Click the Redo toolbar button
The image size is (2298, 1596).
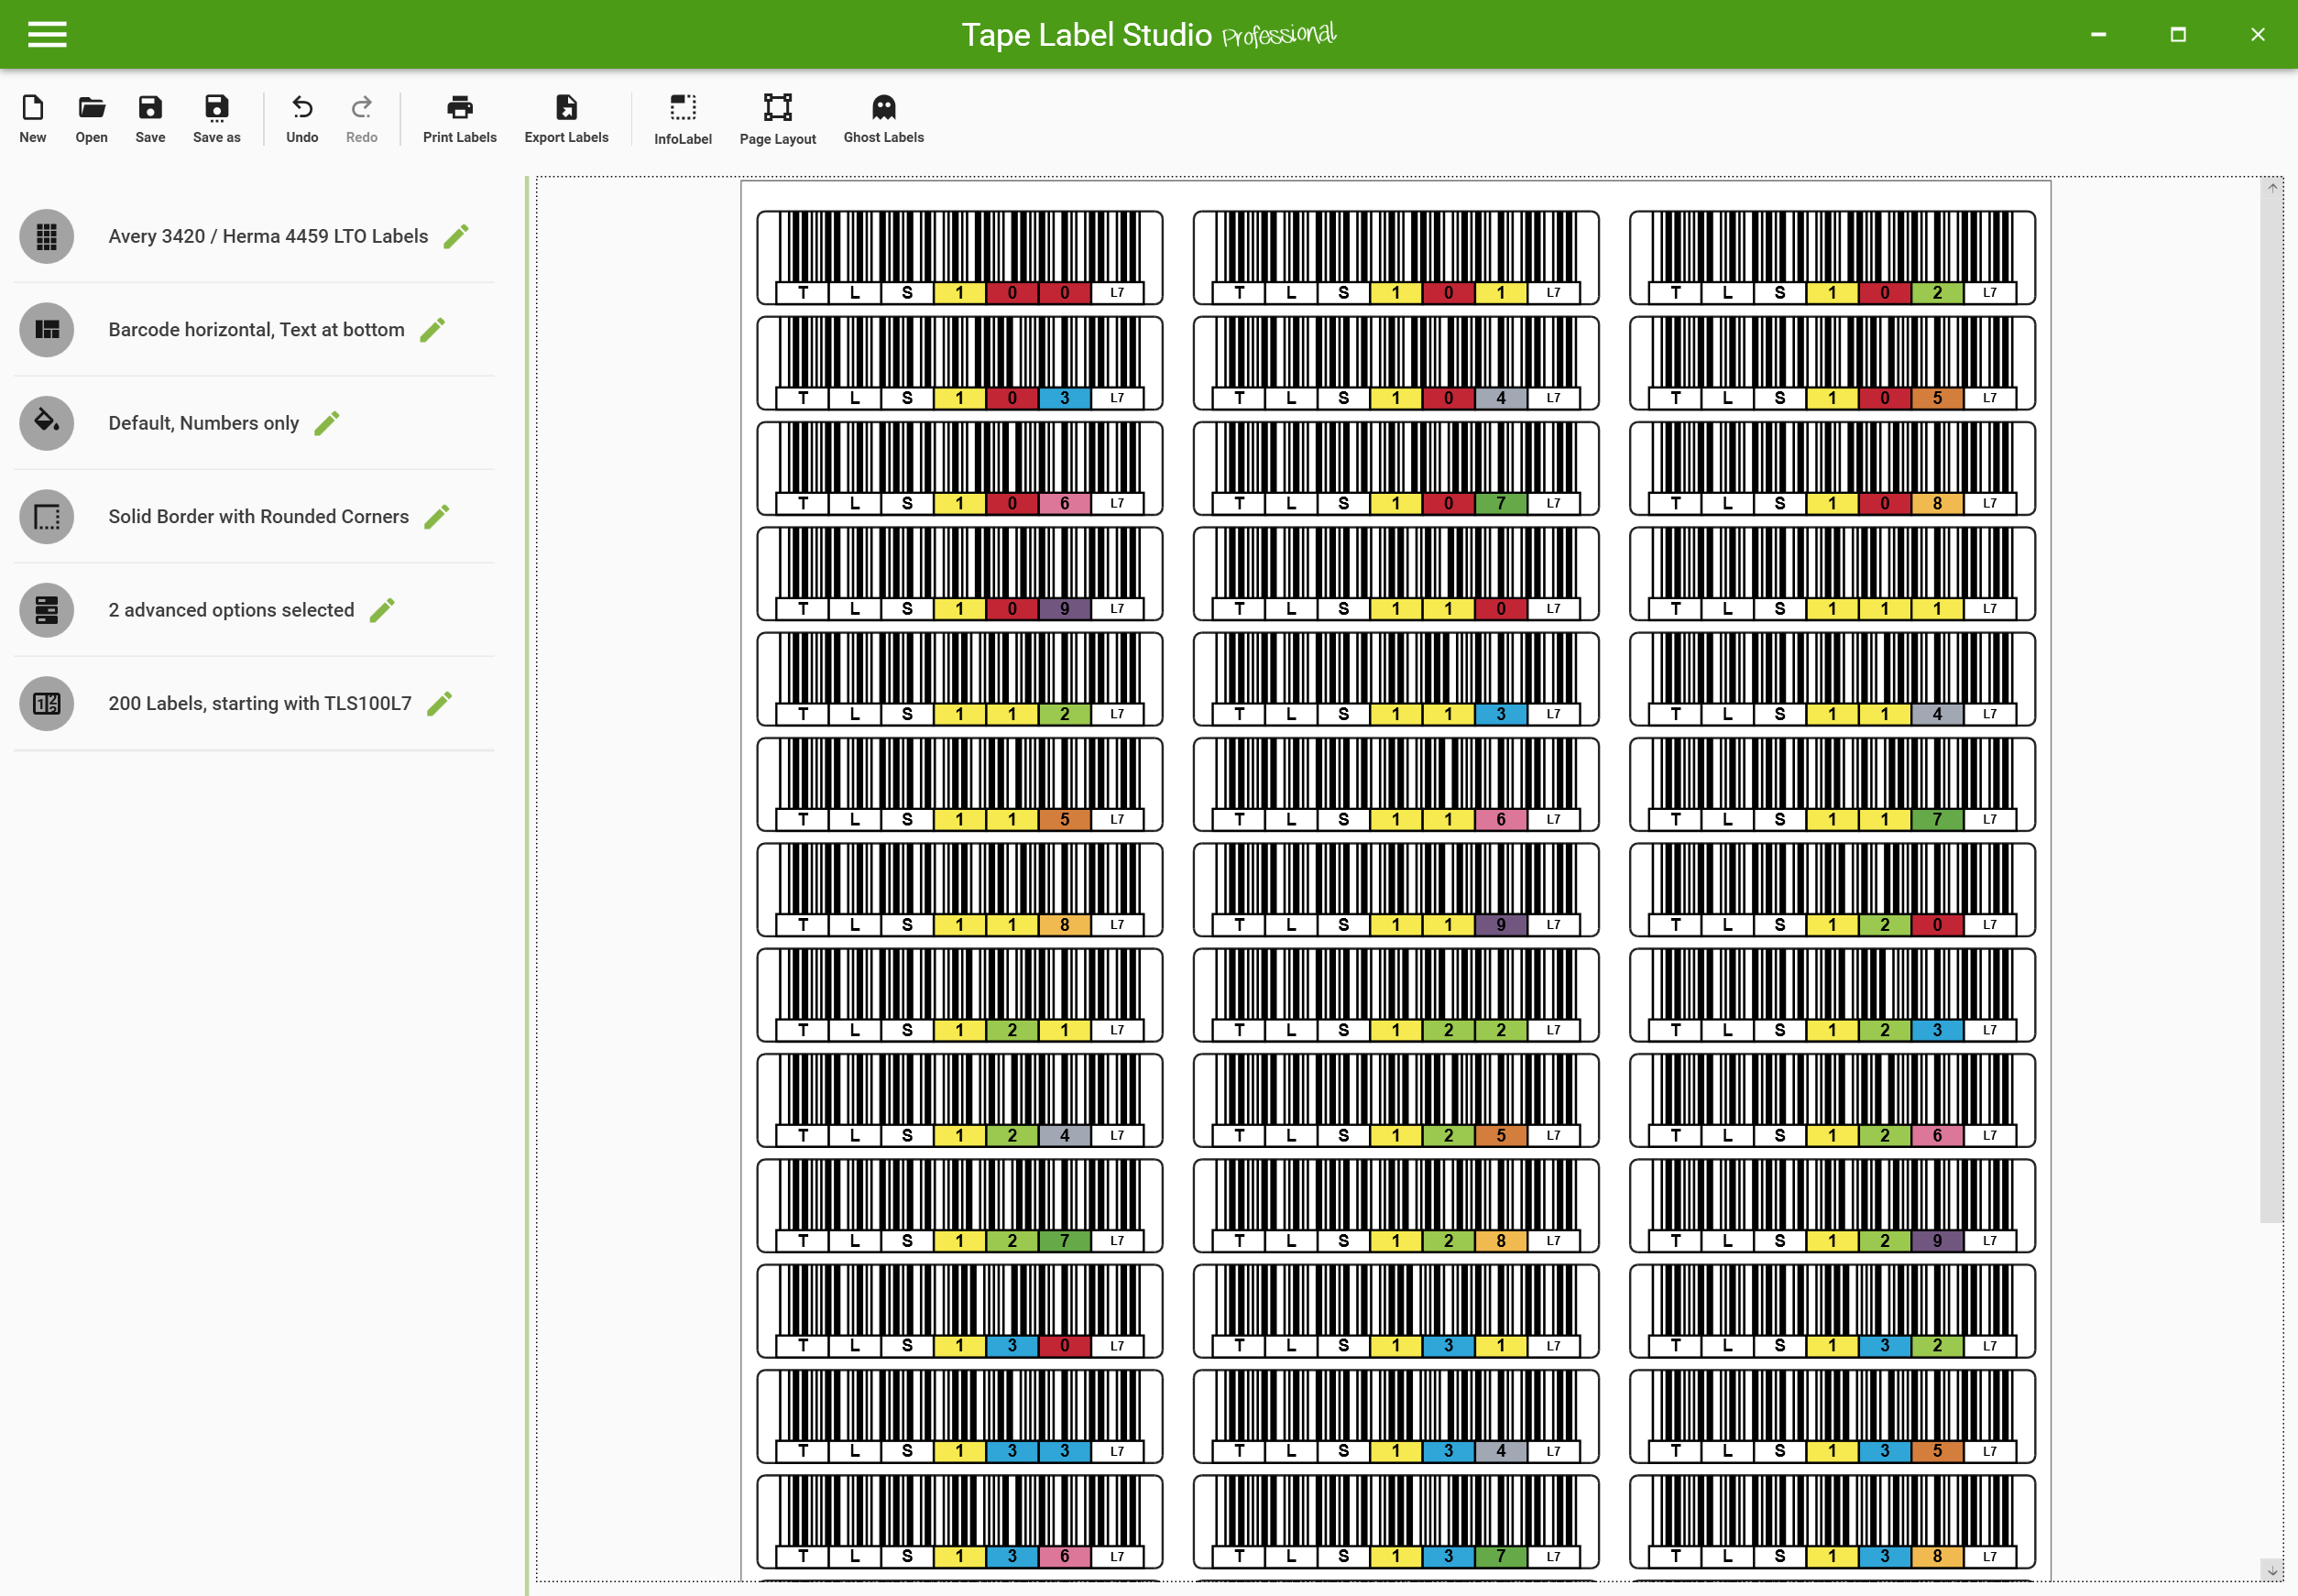click(x=362, y=119)
